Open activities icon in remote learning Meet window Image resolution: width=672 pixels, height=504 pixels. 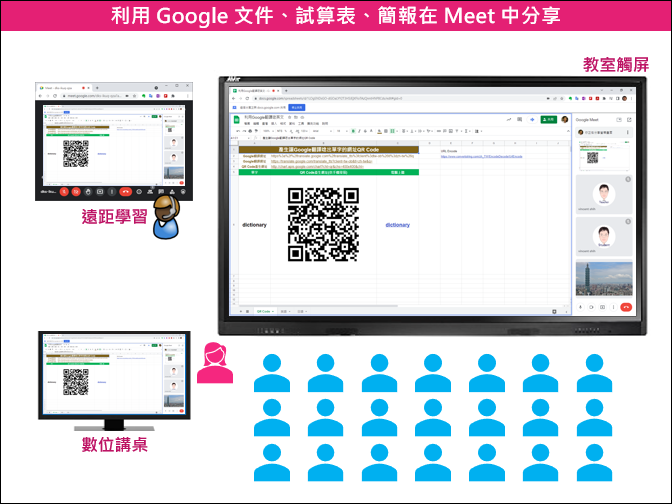(172, 192)
